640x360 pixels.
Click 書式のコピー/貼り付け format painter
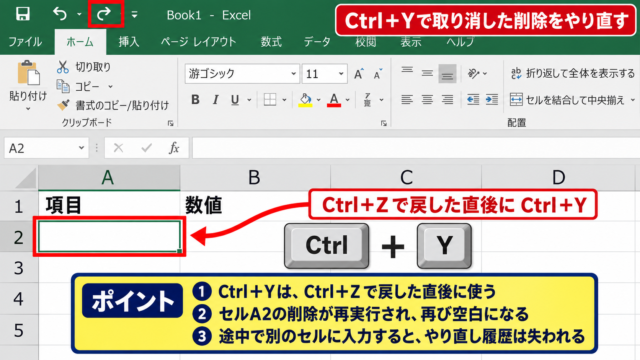113,106
